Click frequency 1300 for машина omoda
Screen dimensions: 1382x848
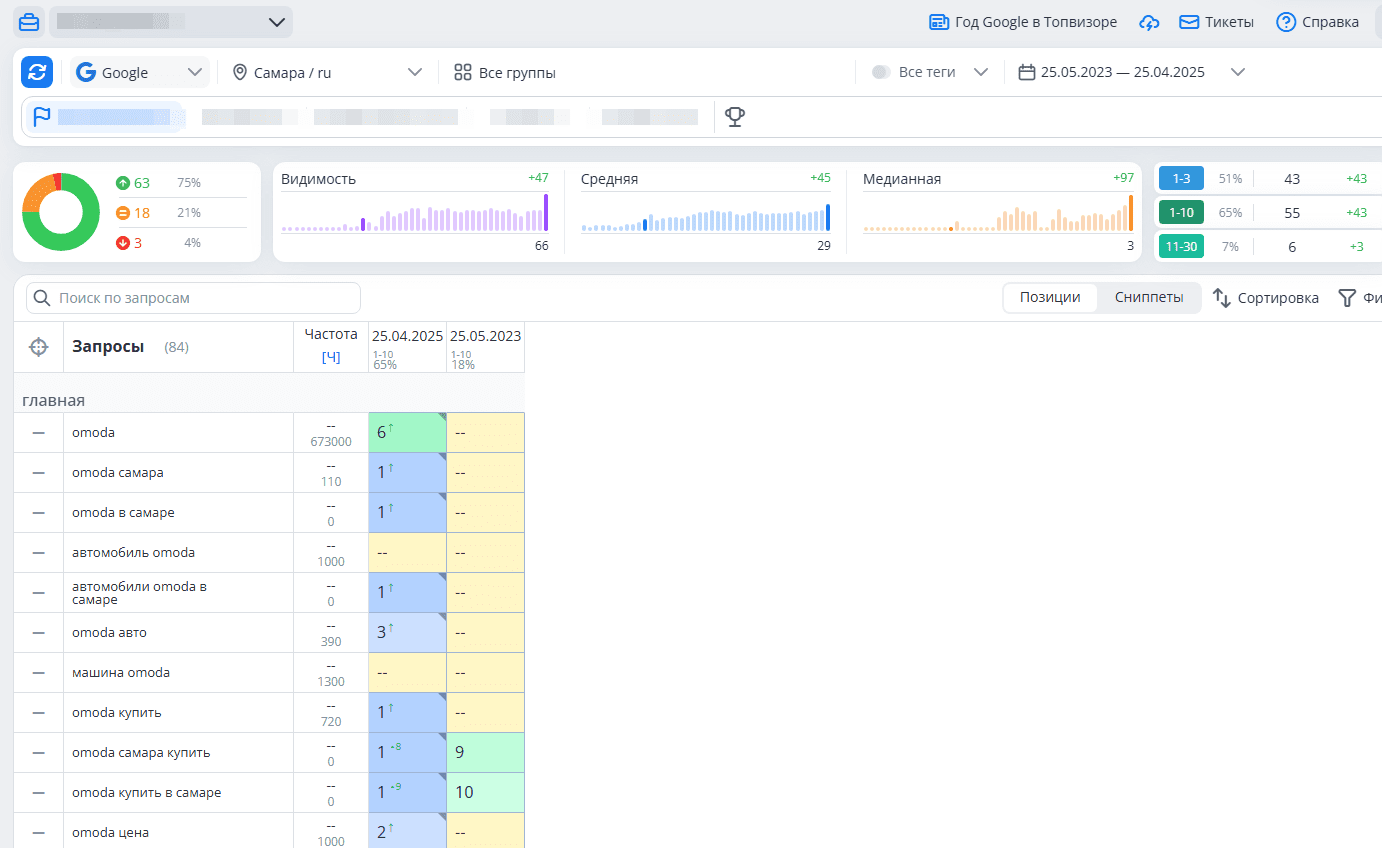tap(330, 681)
